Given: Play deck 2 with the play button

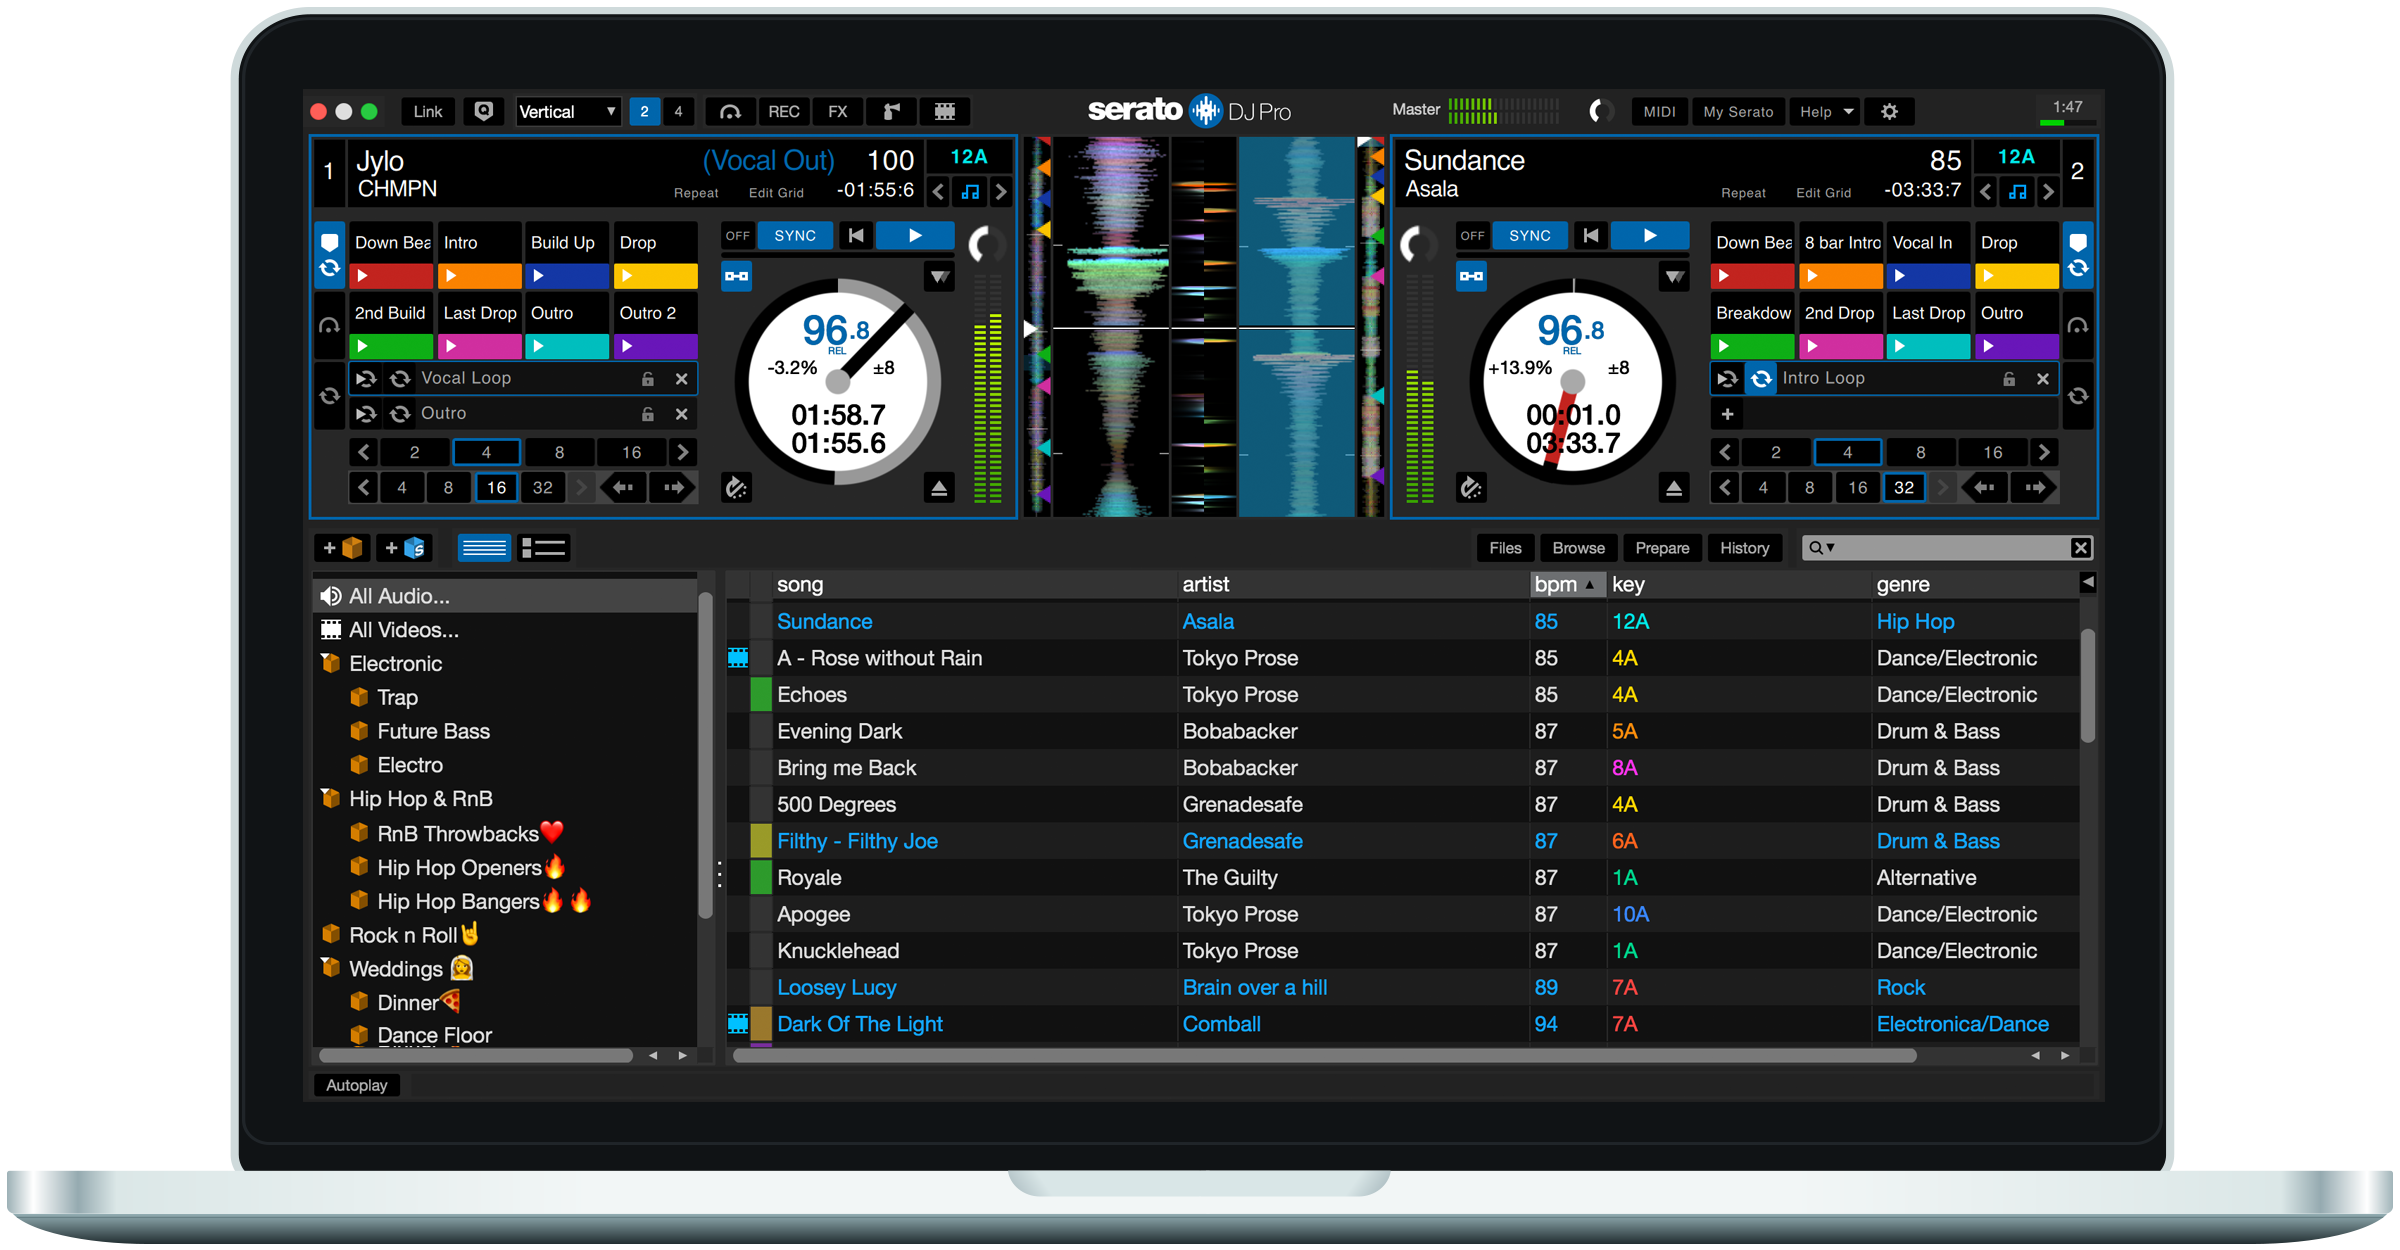Looking at the screenshot, I should click(1650, 236).
